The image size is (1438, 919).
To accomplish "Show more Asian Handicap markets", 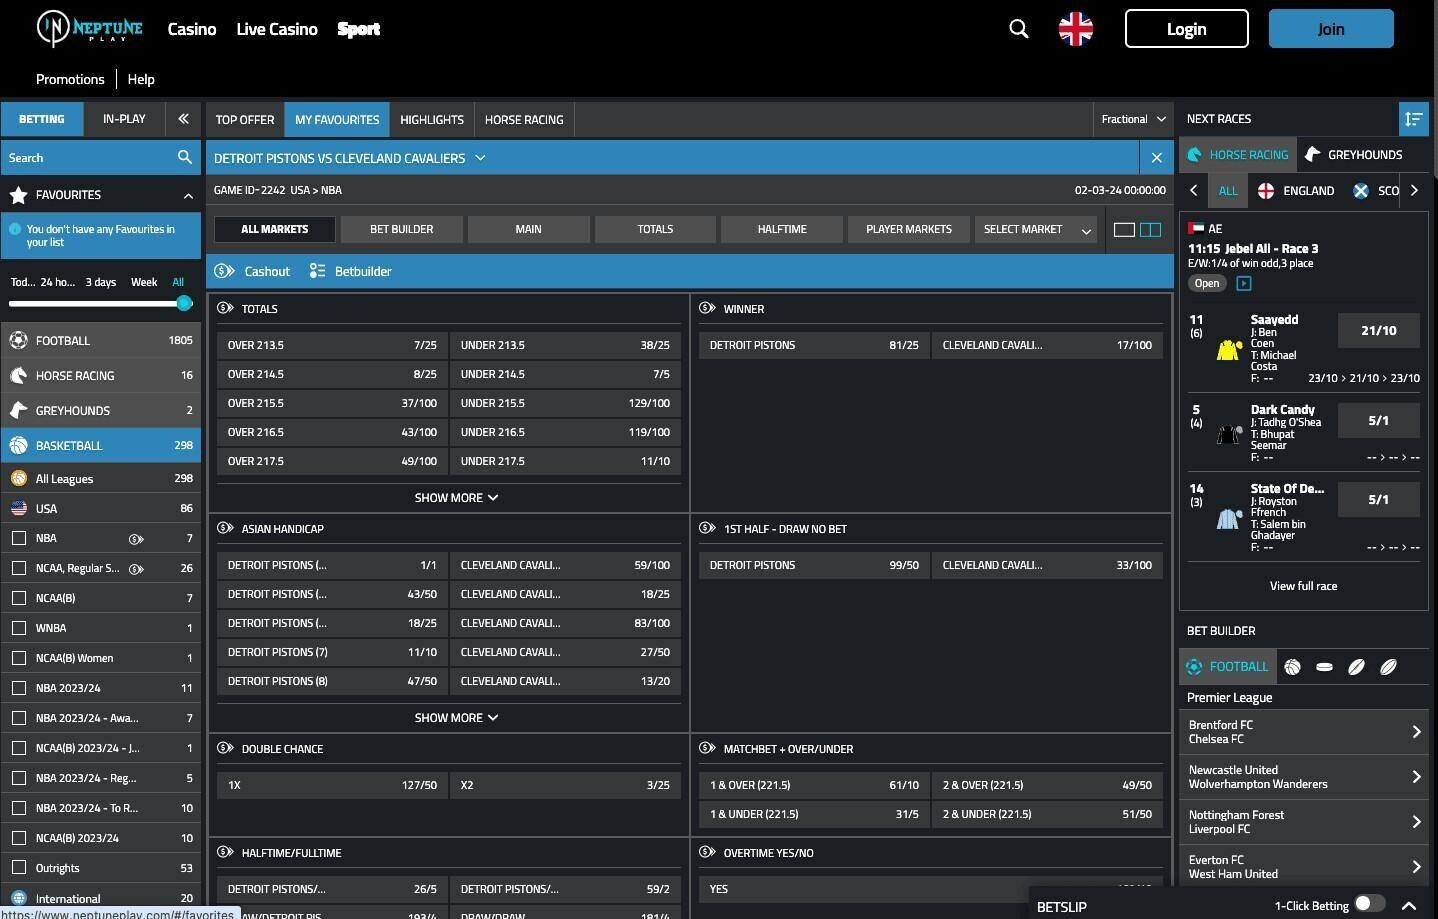I will 456,718.
